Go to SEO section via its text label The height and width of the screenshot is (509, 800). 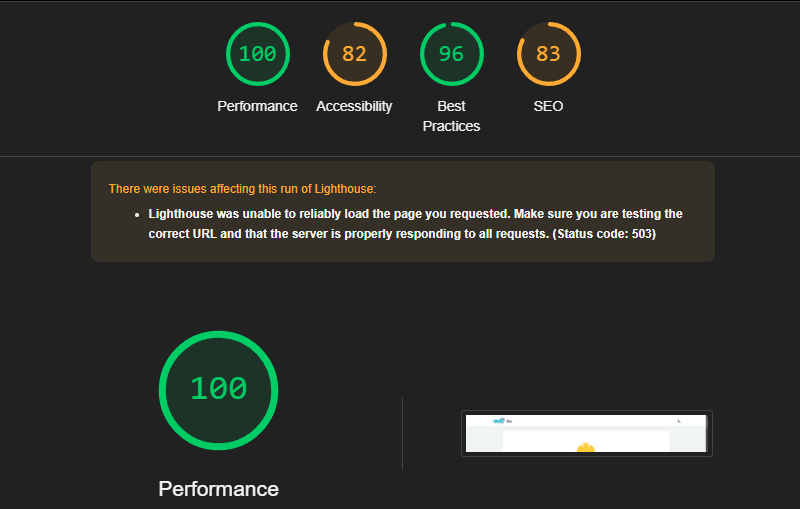click(548, 106)
